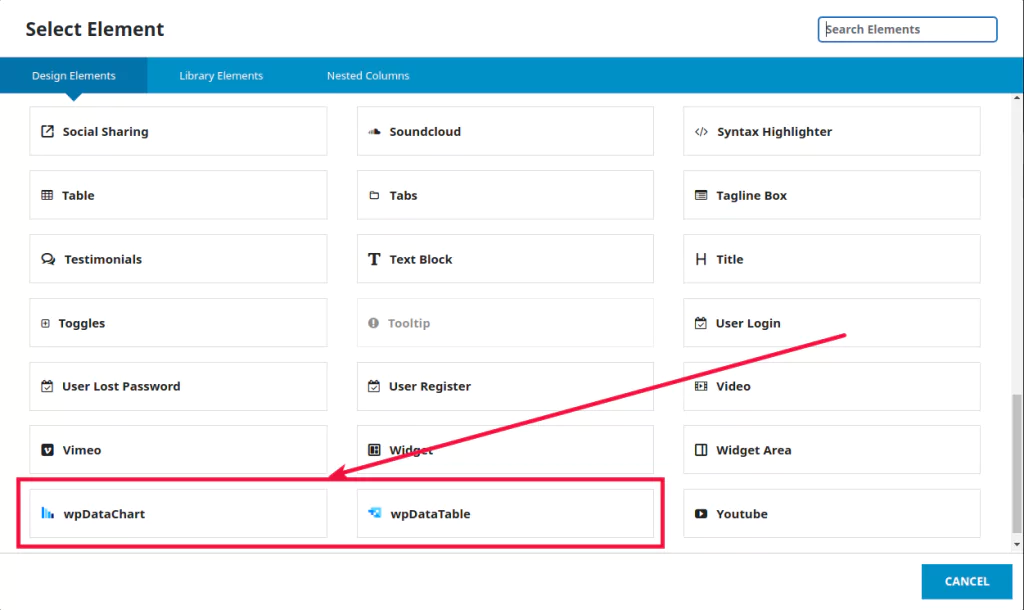The height and width of the screenshot is (610, 1024).
Task: Switch to the Library Elements tab
Action: click(221, 75)
